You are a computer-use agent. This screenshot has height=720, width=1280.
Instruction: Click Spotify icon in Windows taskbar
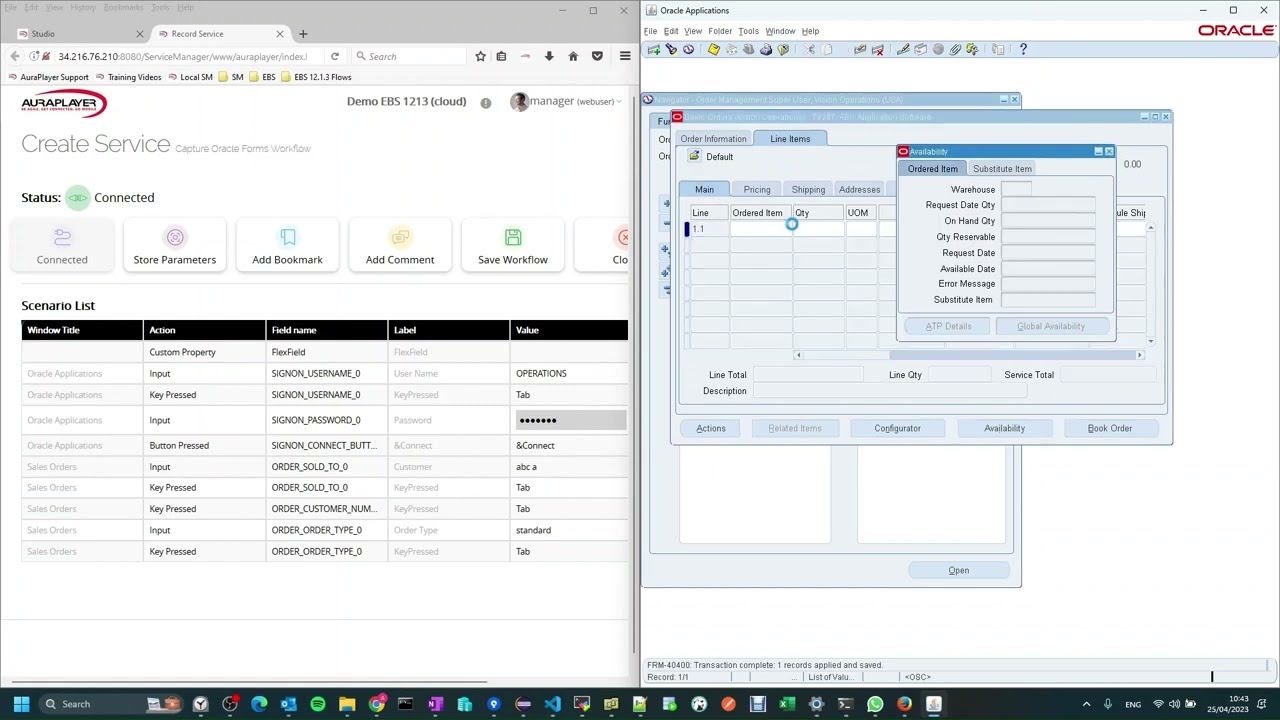point(317,704)
